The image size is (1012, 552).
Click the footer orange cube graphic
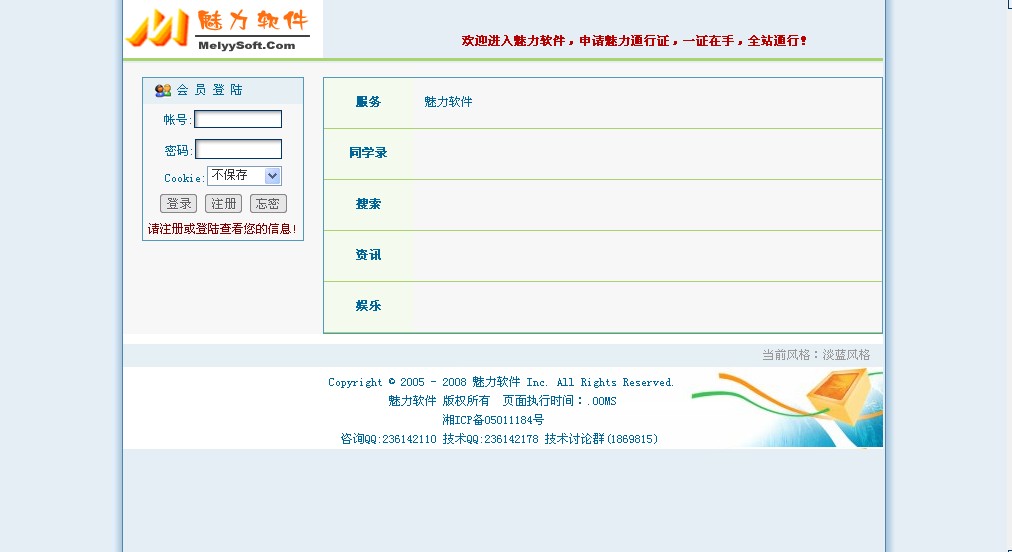click(839, 395)
